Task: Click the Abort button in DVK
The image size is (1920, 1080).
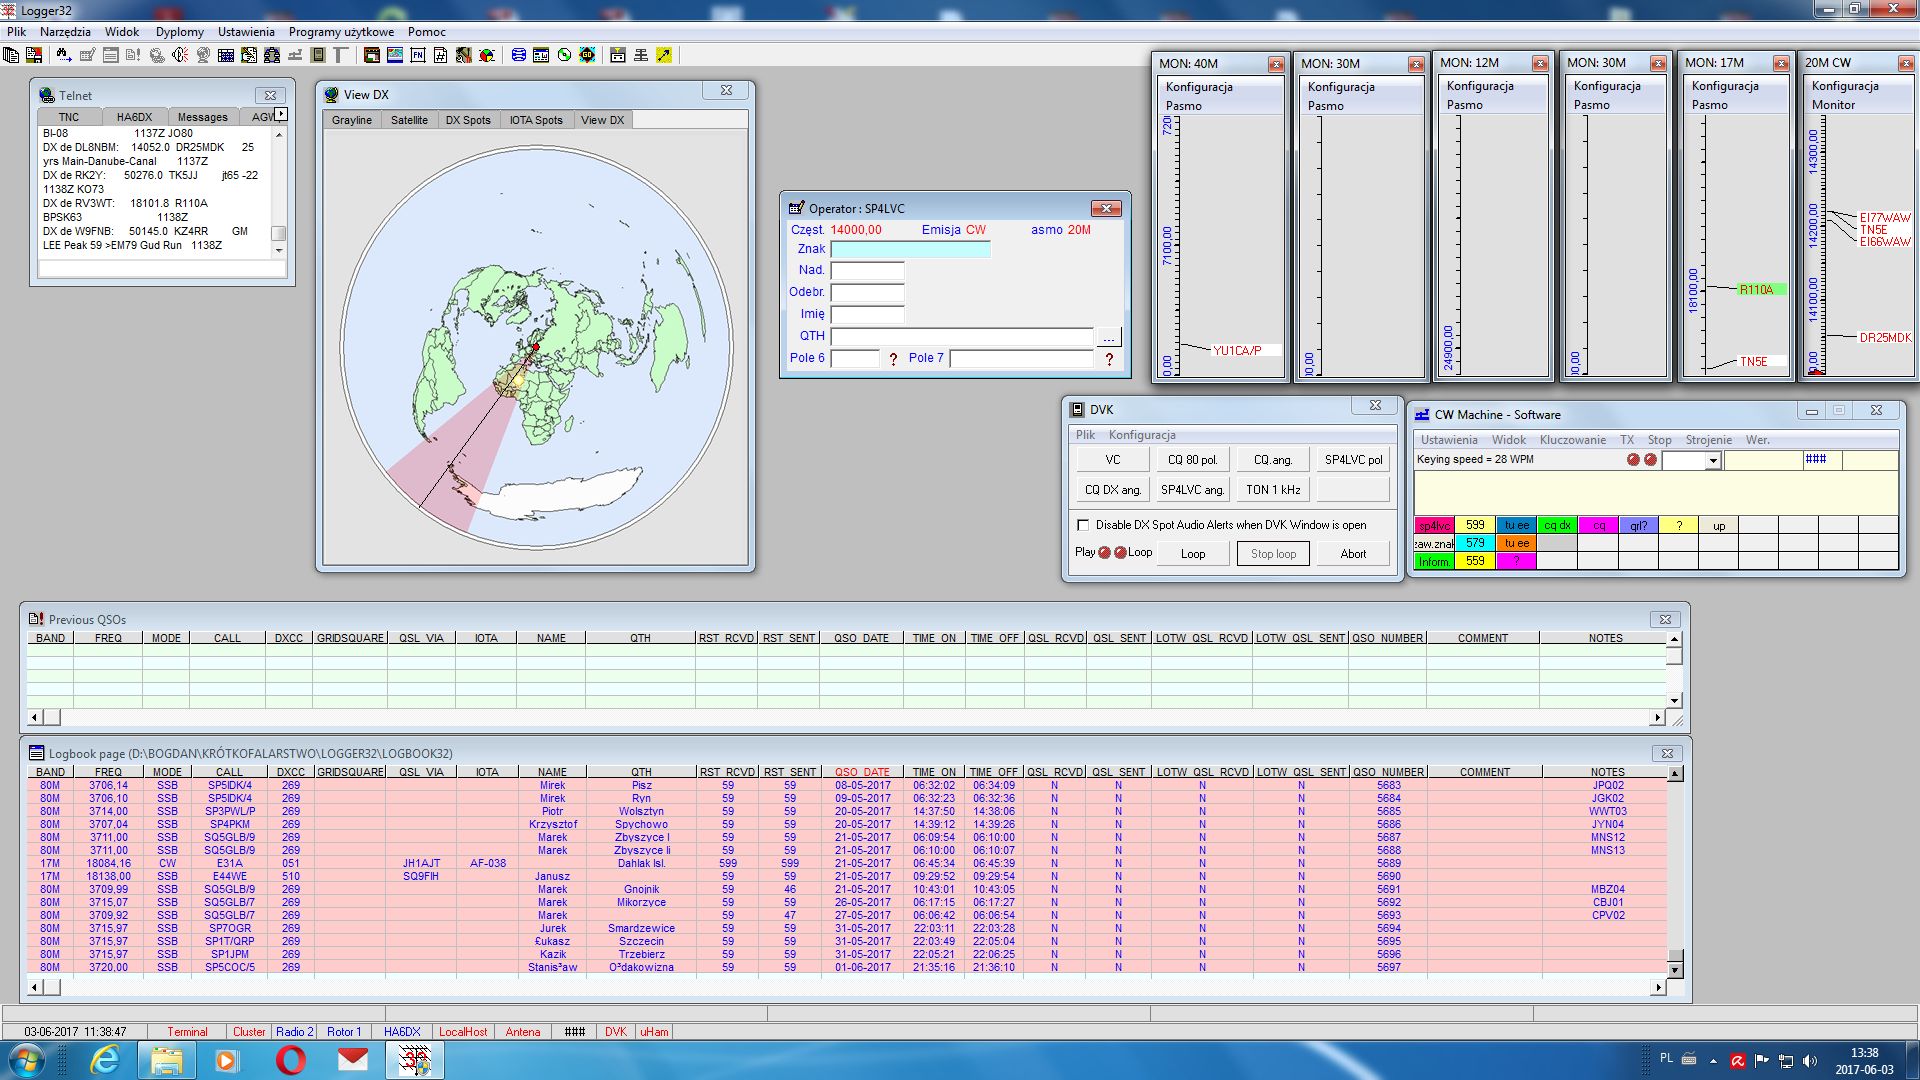Action: [x=1352, y=554]
